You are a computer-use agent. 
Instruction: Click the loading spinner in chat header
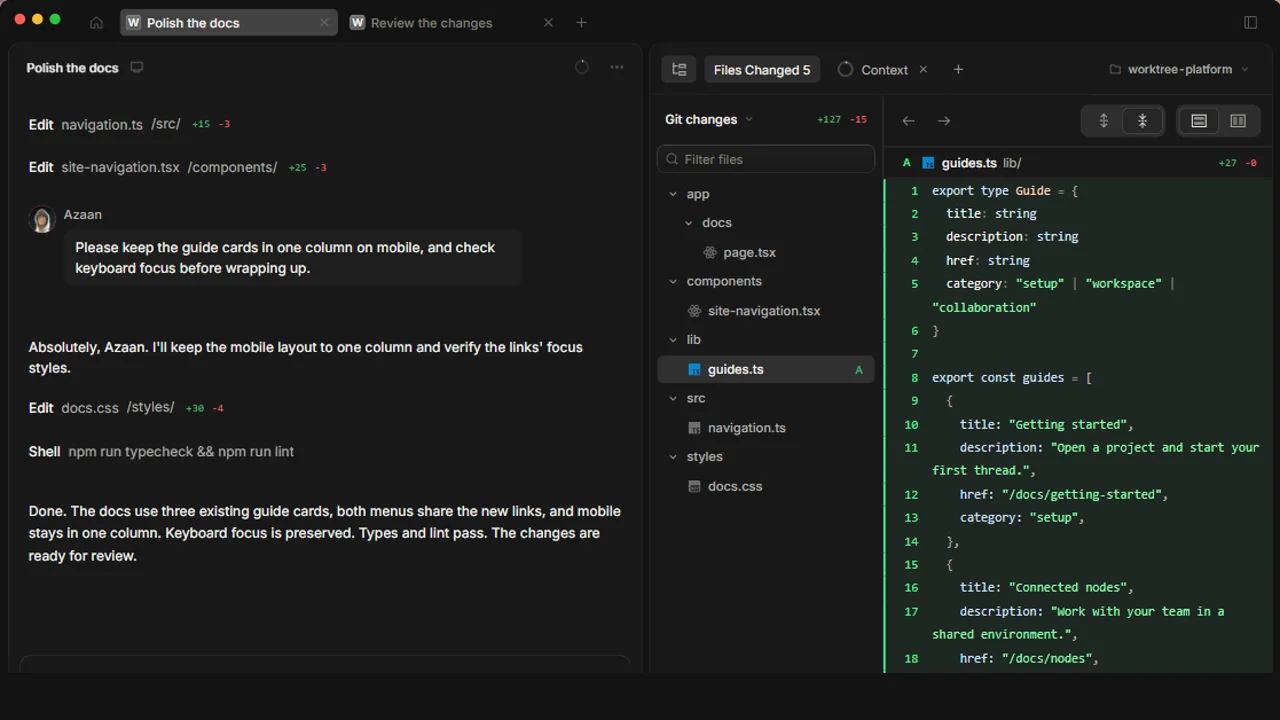pyautogui.click(x=582, y=67)
